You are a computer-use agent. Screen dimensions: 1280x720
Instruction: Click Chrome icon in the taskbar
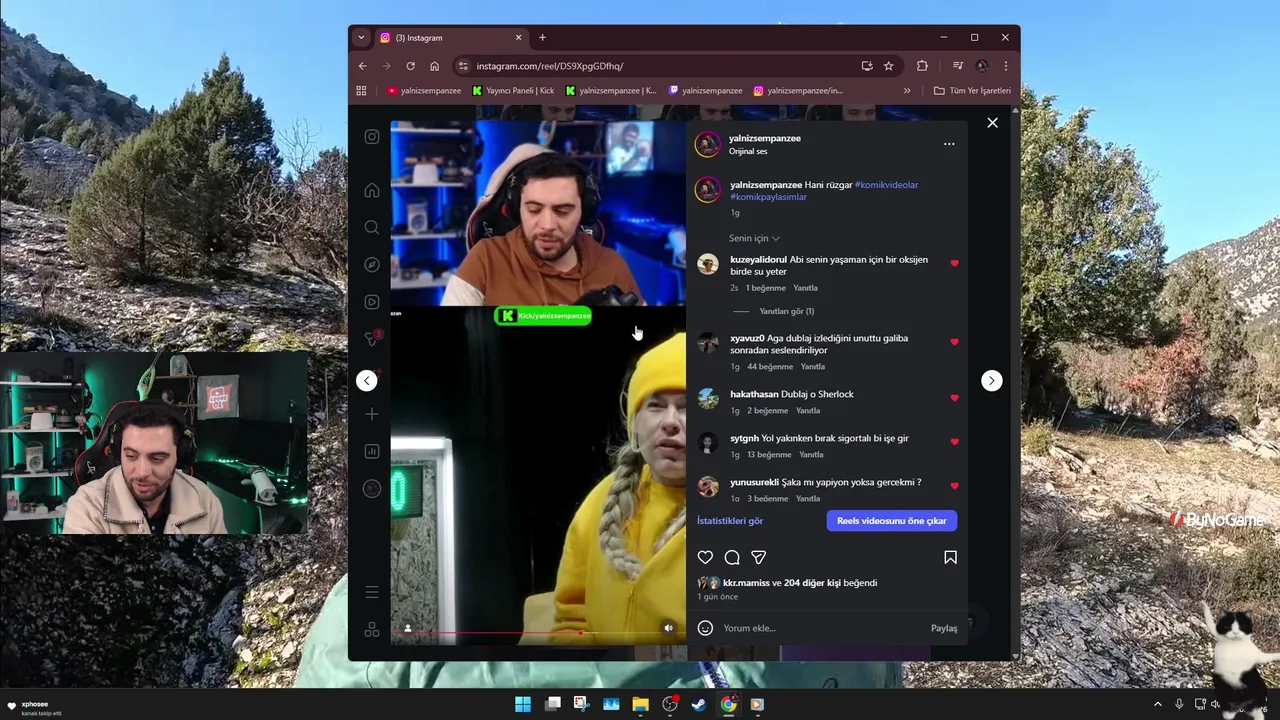coord(729,704)
